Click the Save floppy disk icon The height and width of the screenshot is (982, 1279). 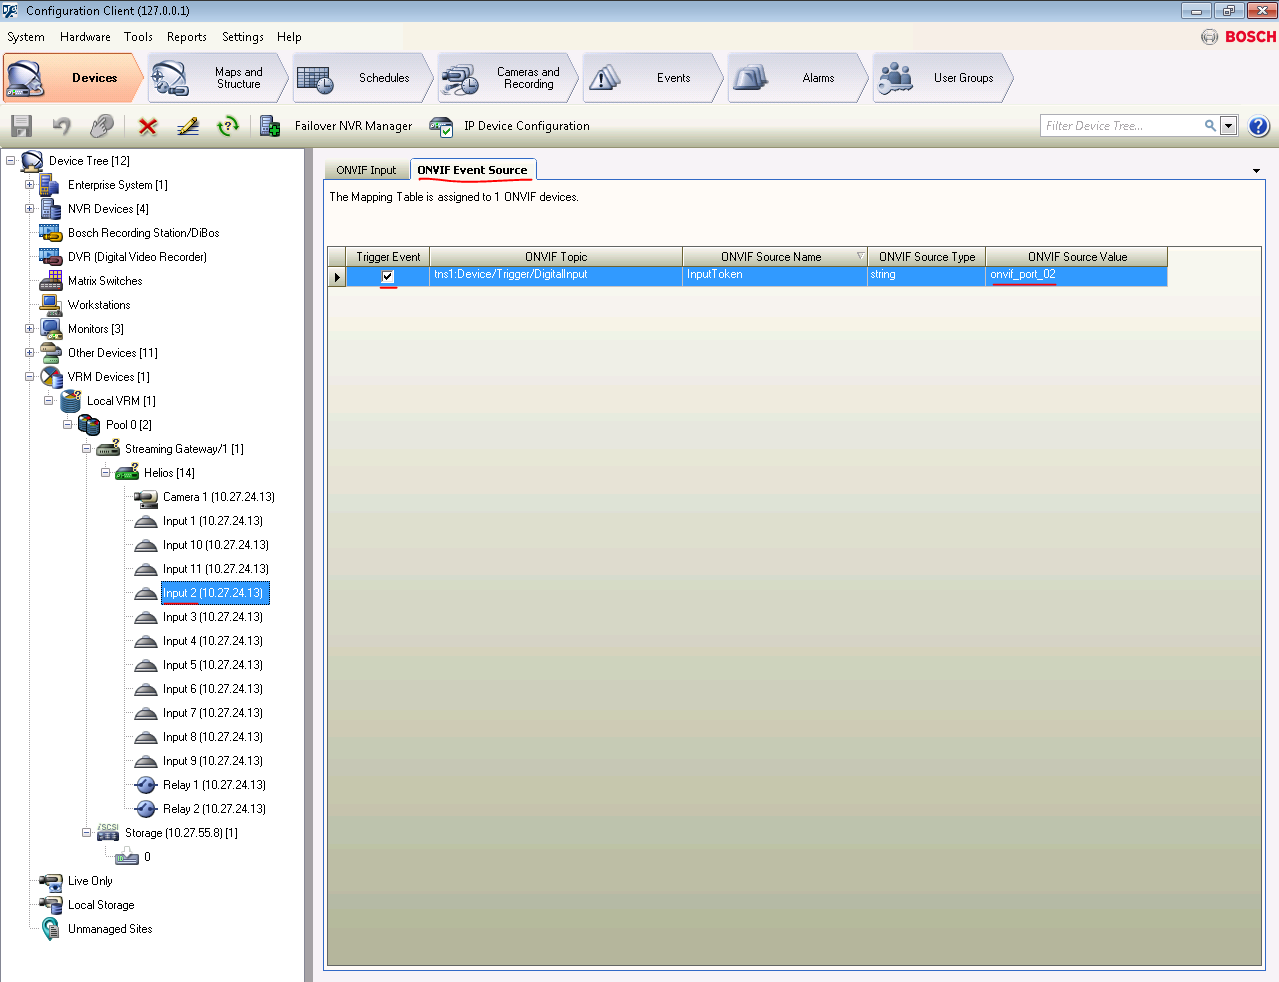coord(21,126)
